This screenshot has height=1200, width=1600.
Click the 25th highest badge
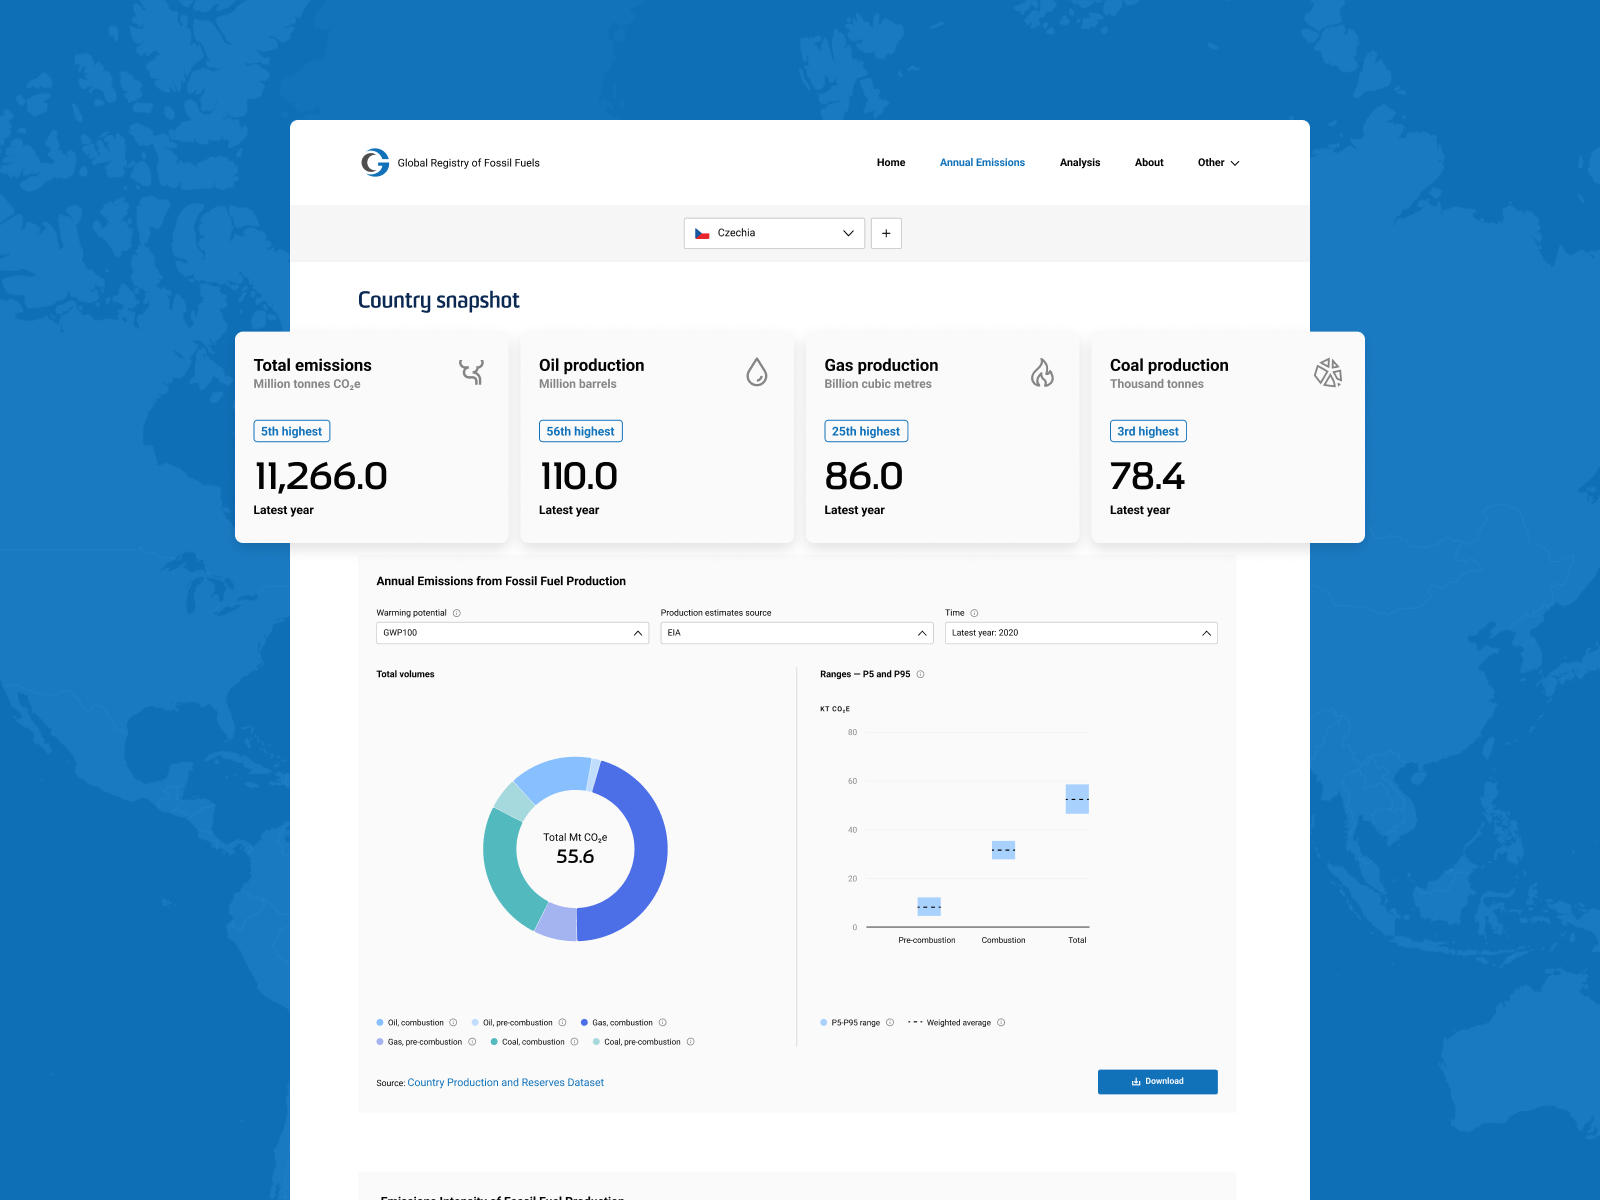tap(866, 431)
